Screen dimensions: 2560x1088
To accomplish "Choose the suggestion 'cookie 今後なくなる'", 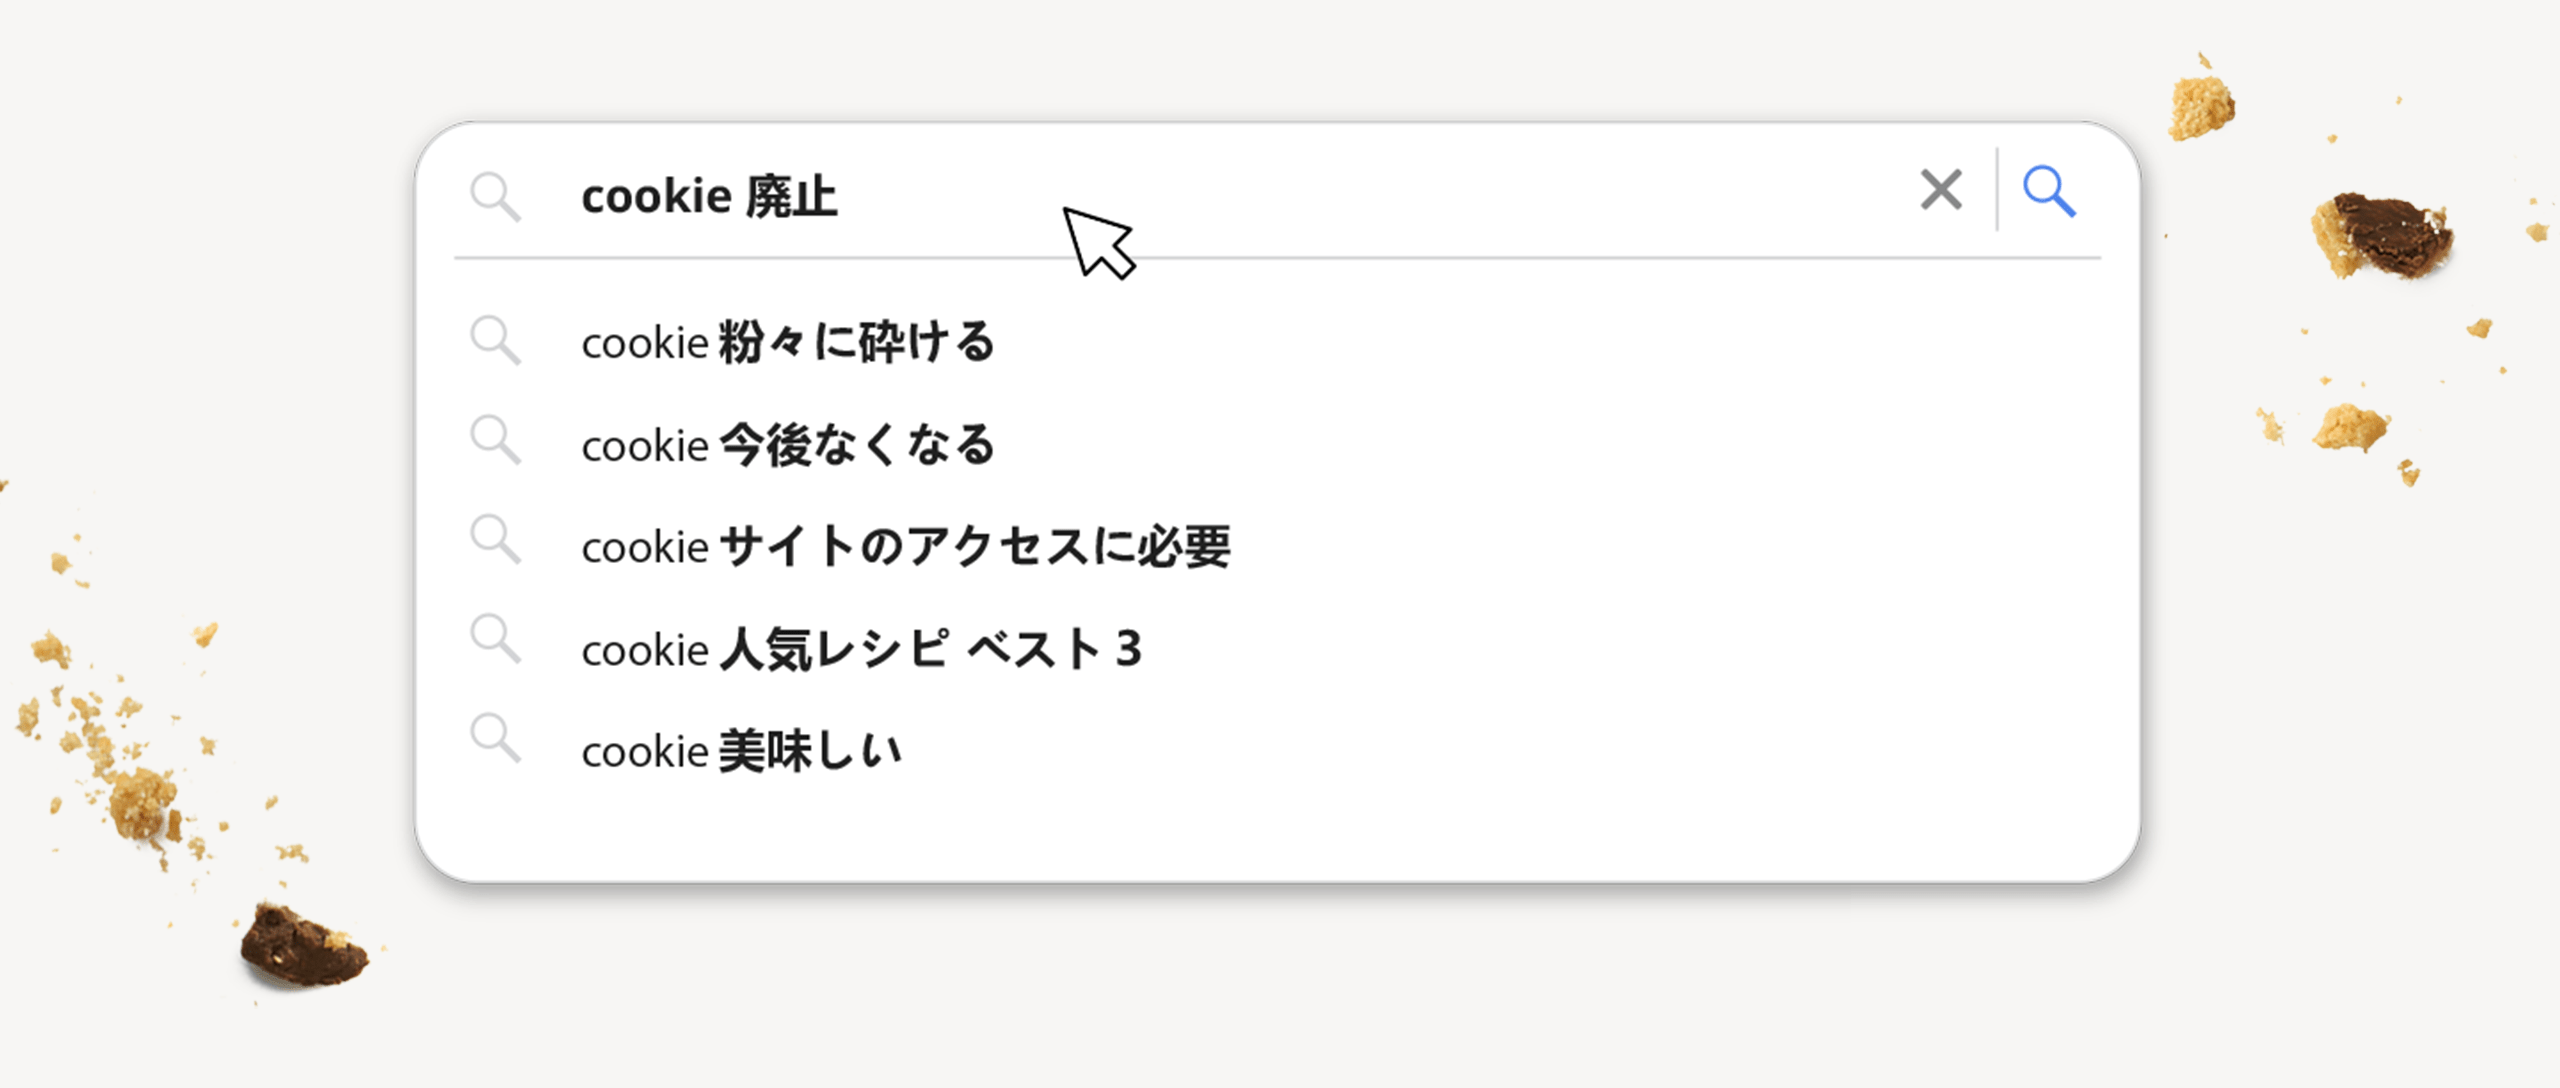I will [x=788, y=445].
